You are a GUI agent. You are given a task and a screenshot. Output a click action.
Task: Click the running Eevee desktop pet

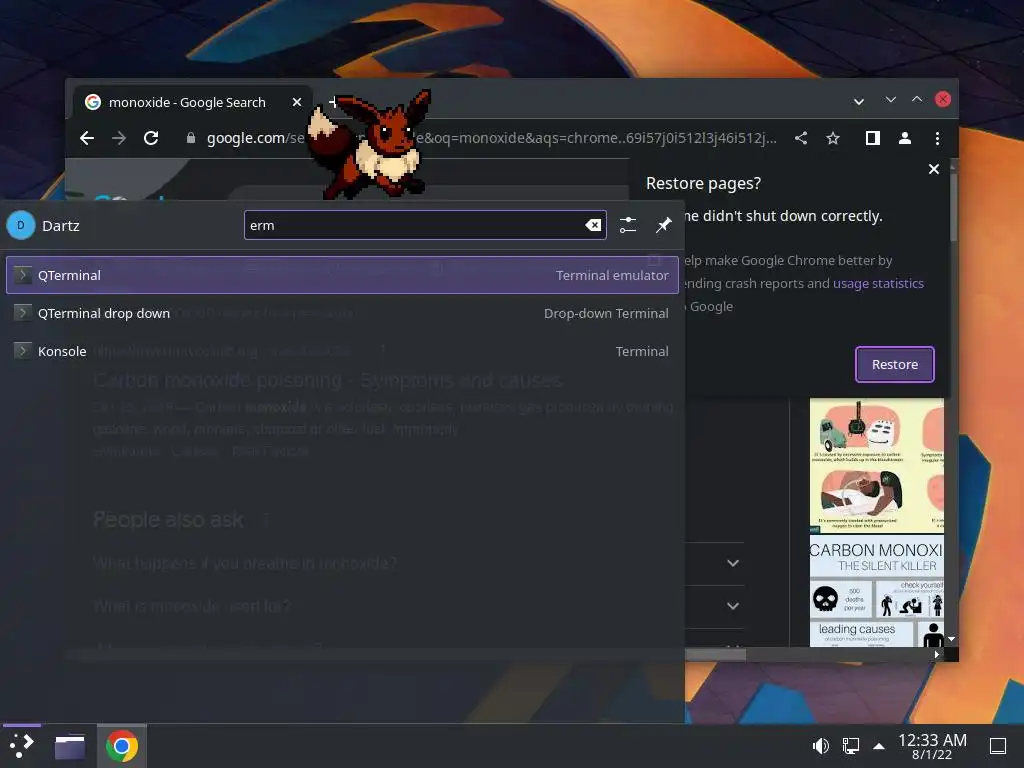[x=370, y=145]
